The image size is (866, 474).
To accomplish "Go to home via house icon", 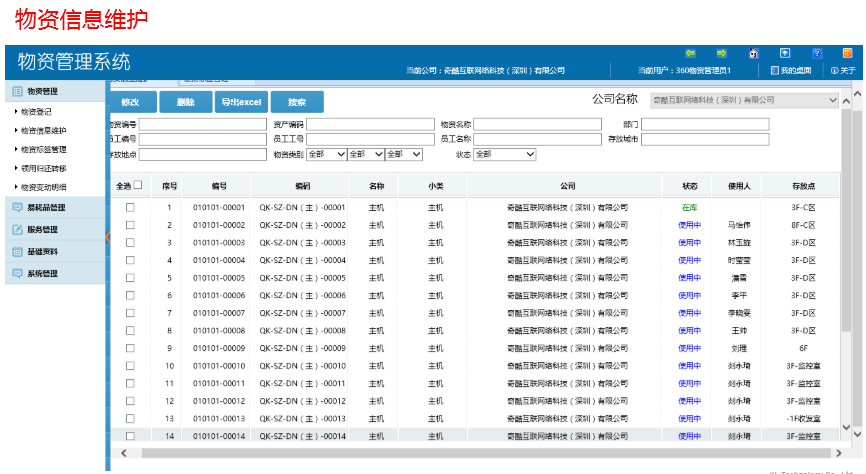I will (x=753, y=53).
